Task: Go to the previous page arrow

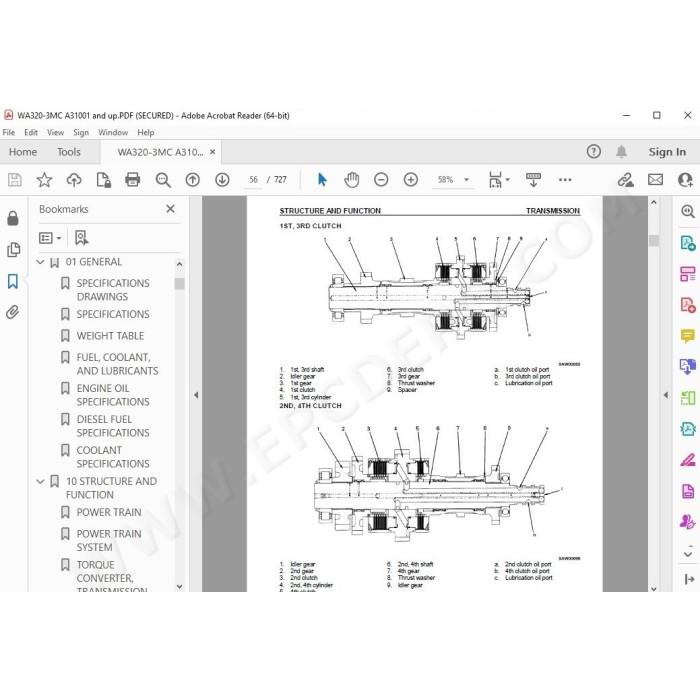Action: click(192, 180)
